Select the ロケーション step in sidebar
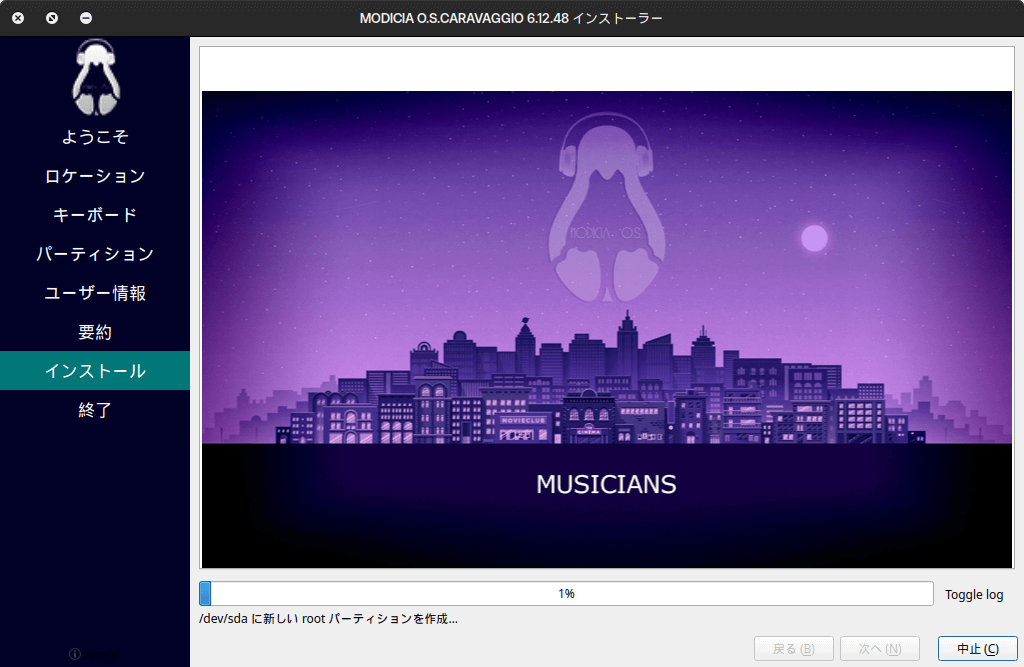Viewport: 1024px width, 667px height. [95, 176]
